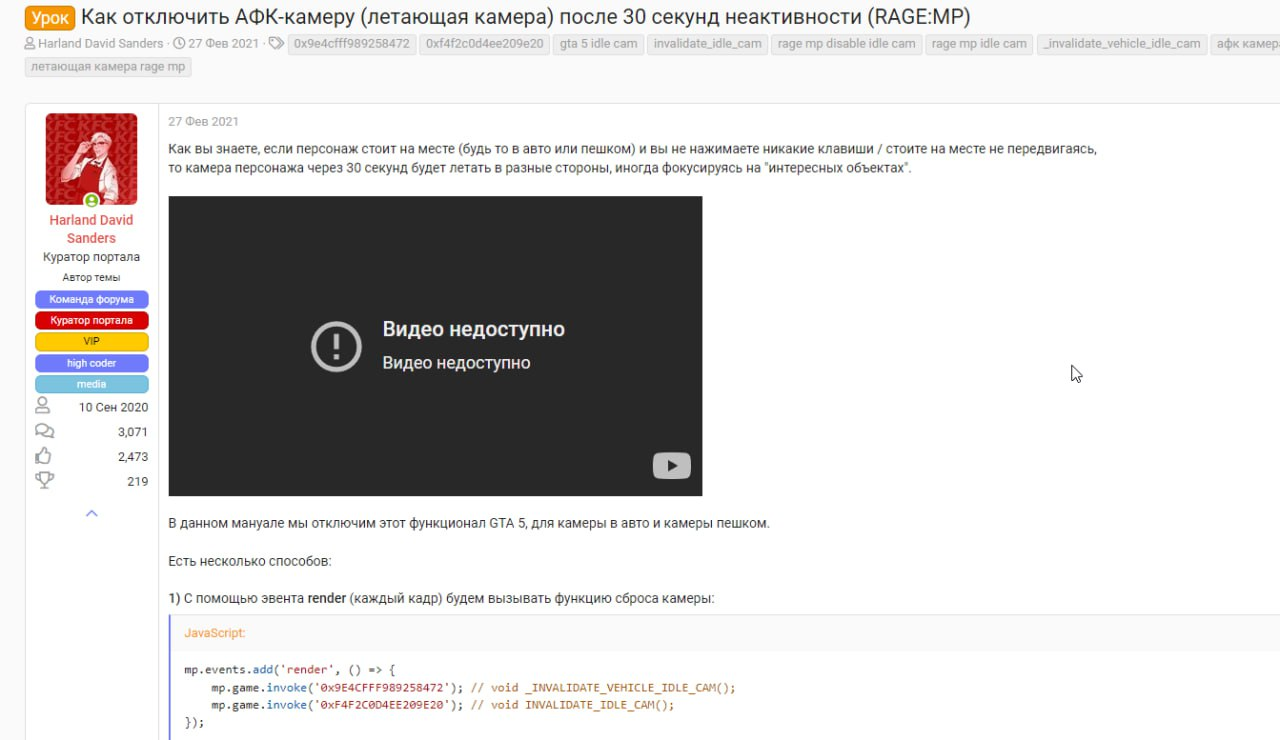Click the reaction score 2,473
The image size is (1280, 740).
click(132, 457)
